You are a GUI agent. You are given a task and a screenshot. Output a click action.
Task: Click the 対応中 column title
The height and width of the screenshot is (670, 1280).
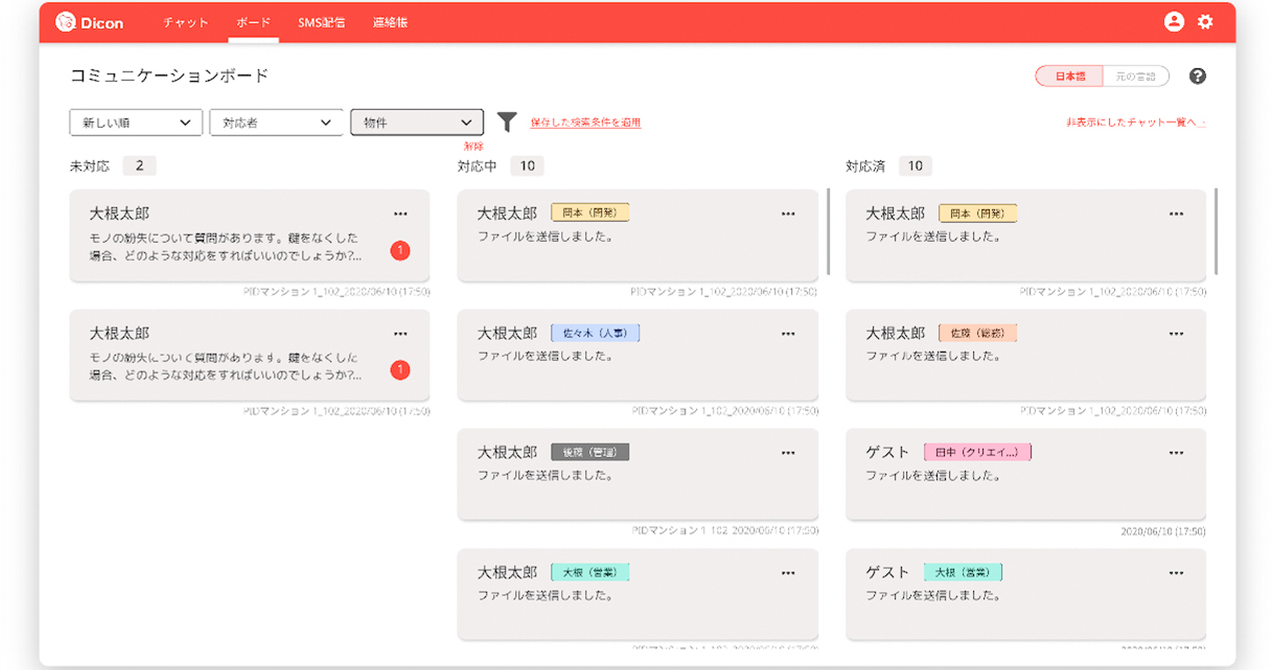point(477,166)
